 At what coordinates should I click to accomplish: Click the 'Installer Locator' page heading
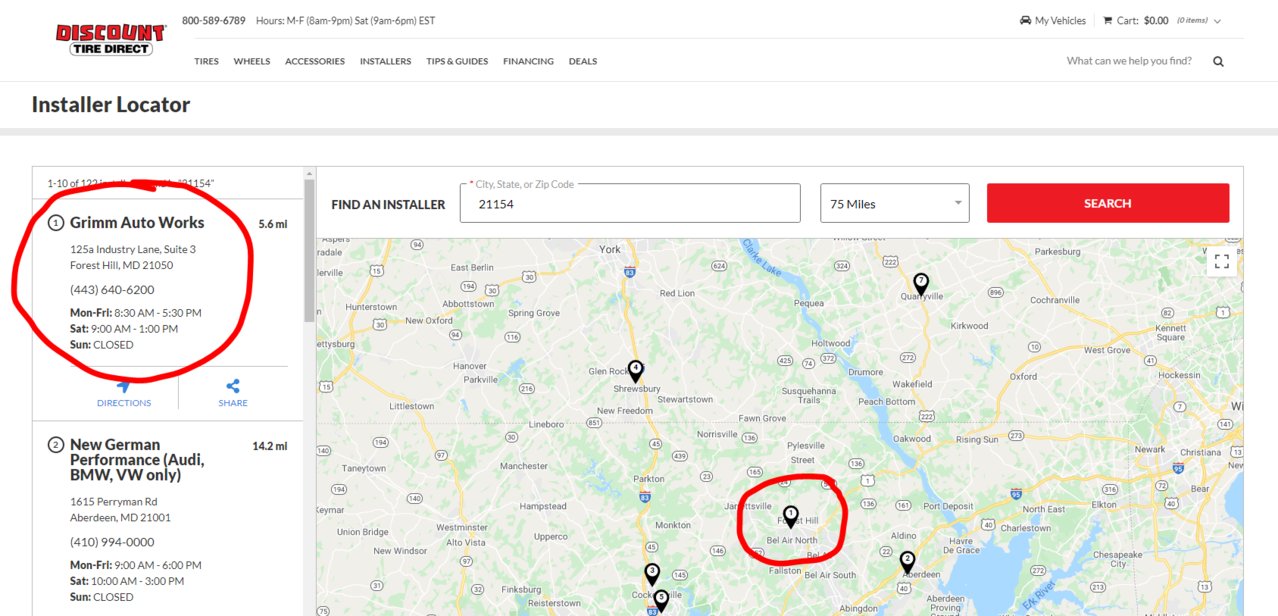[x=111, y=104]
